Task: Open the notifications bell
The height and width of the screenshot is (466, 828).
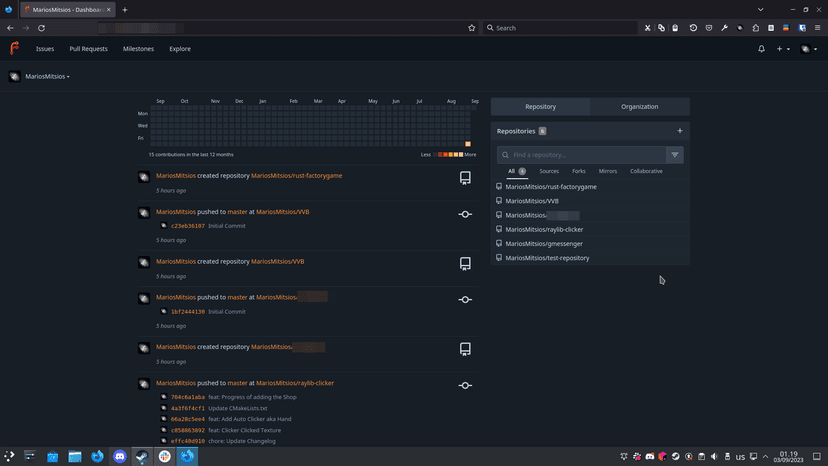Action: tap(761, 48)
